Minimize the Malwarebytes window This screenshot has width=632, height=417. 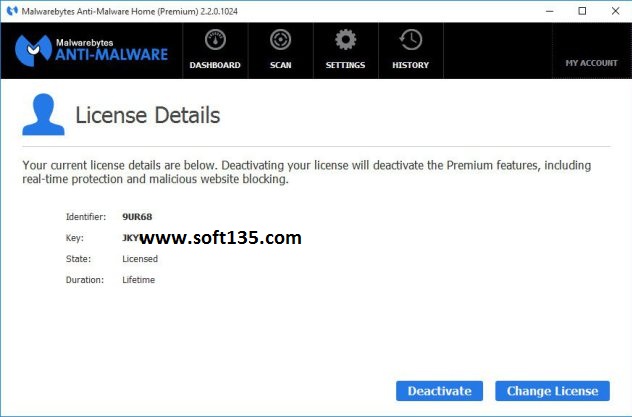(x=550, y=11)
